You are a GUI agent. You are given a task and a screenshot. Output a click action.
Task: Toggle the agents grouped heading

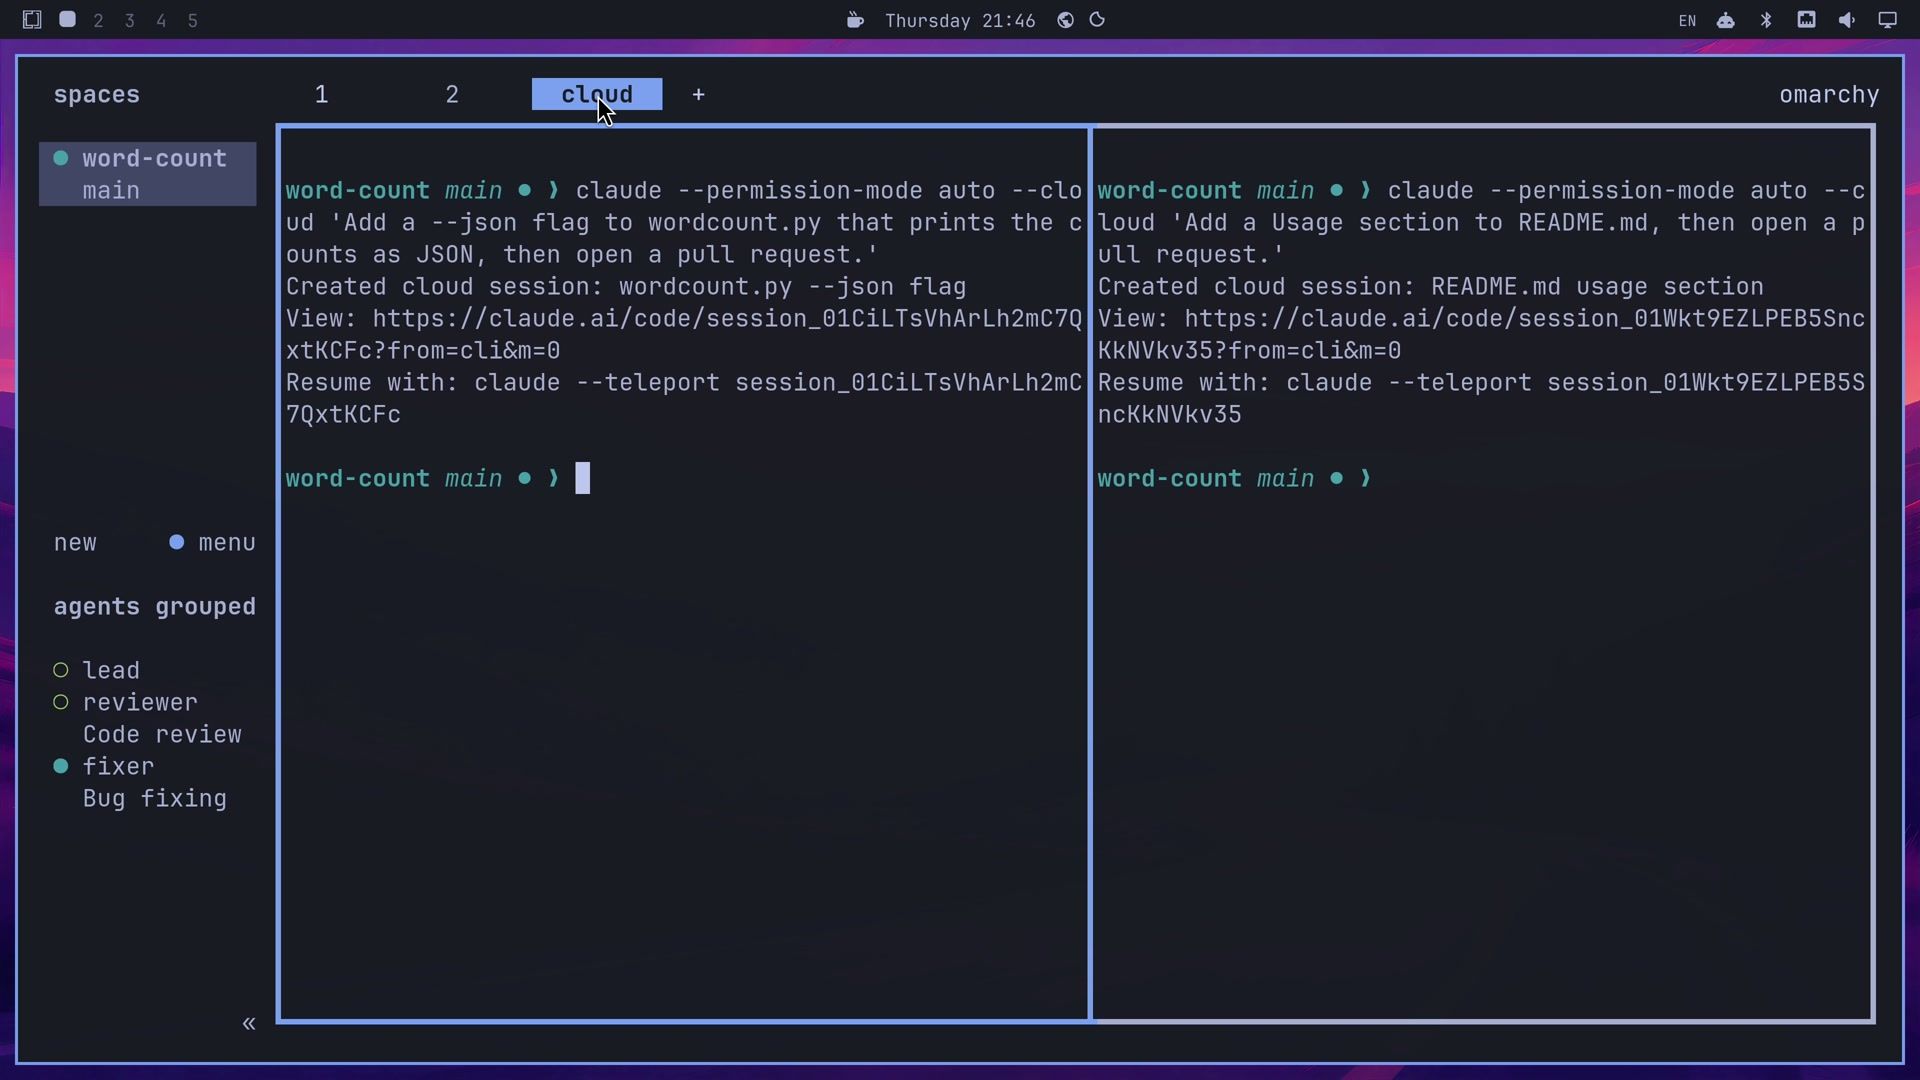[154, 606]
